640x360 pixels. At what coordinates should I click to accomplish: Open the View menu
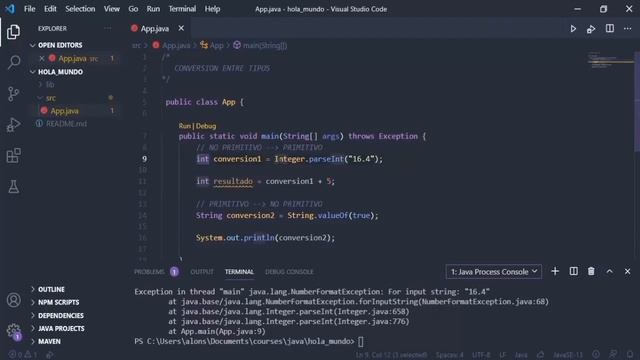(111, 9)
